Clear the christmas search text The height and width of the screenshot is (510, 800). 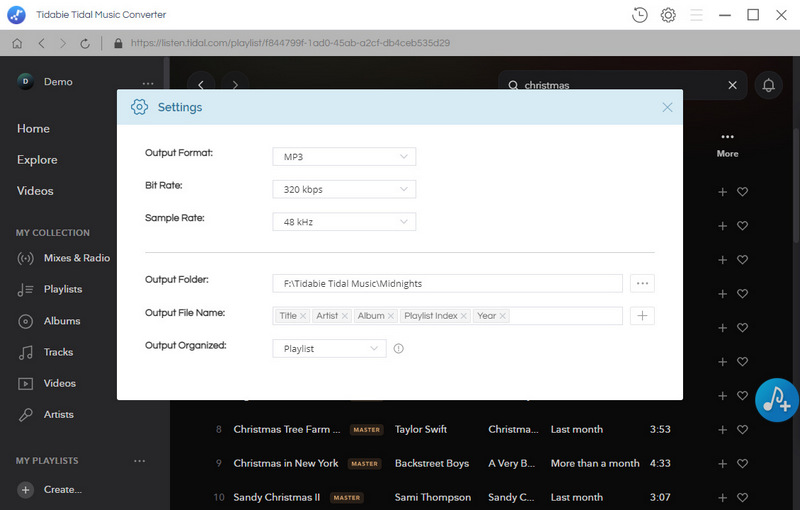click(x=732, y=85)
